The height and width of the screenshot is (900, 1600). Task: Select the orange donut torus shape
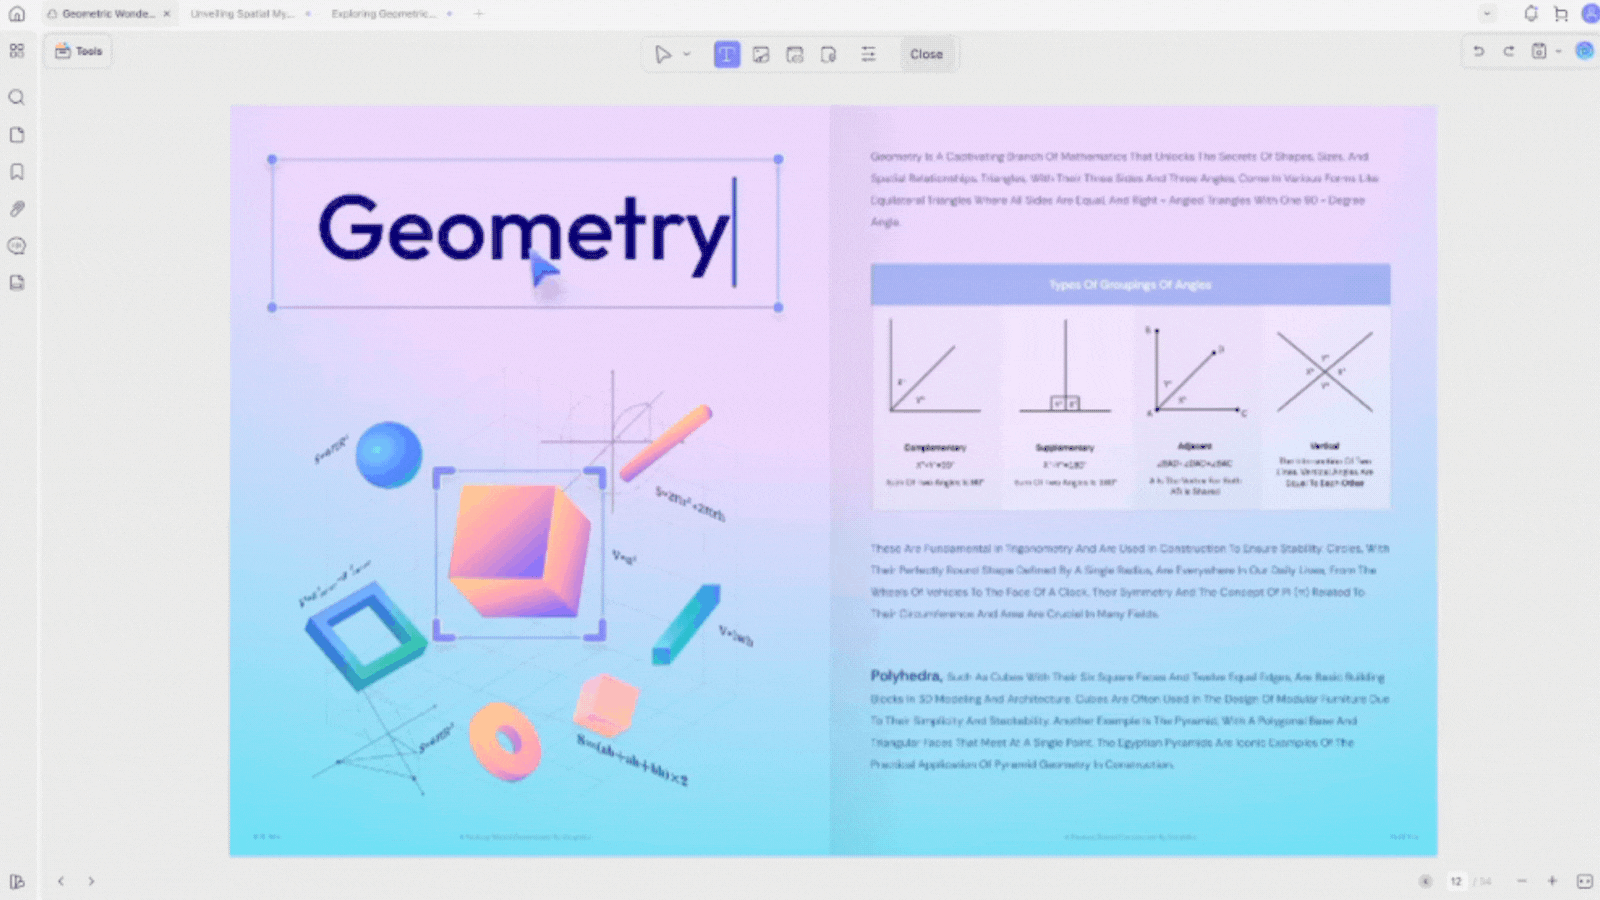pos(505,741)
